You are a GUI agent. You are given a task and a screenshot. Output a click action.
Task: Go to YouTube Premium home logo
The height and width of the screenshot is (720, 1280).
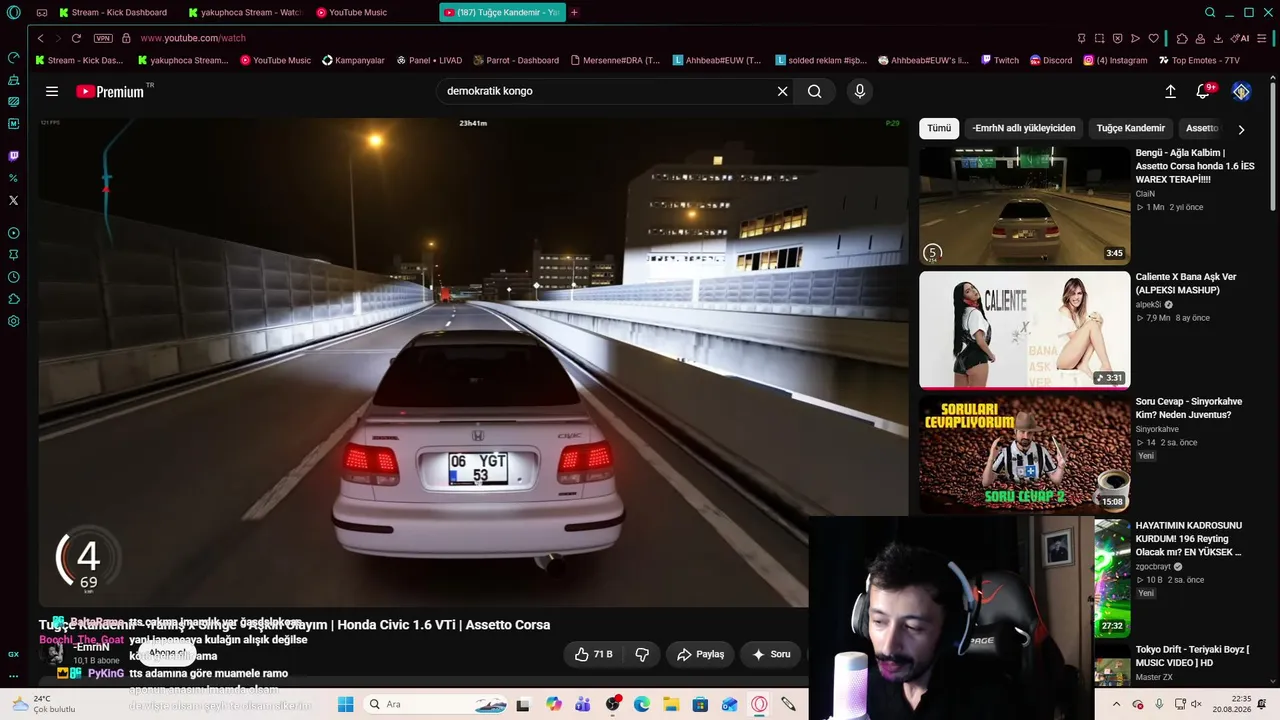tap(110, 91)
